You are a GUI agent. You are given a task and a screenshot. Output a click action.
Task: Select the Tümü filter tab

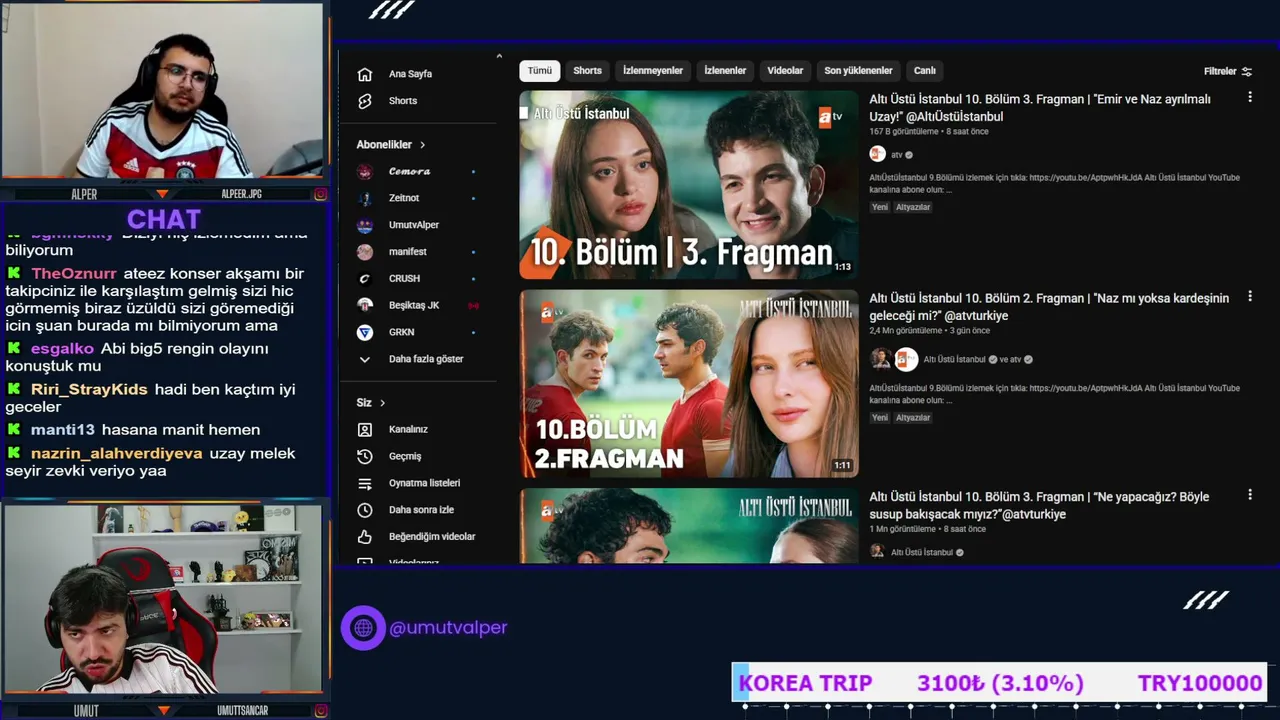[x=540, y=71]
